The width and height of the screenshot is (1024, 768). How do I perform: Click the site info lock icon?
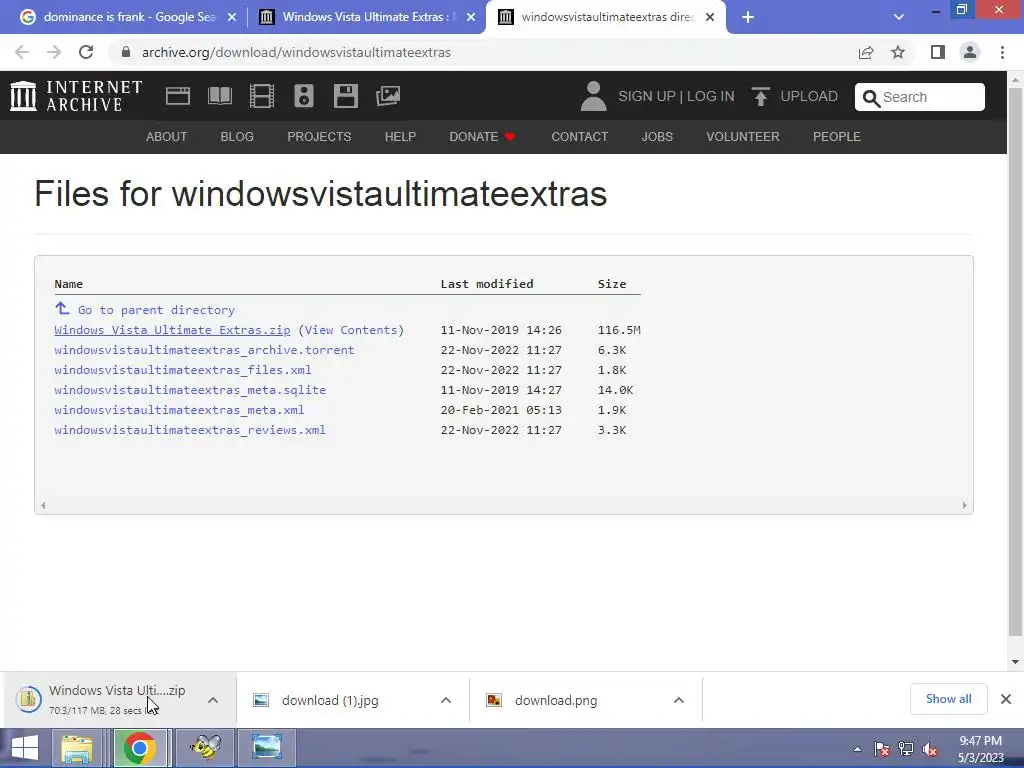[126, 52]
